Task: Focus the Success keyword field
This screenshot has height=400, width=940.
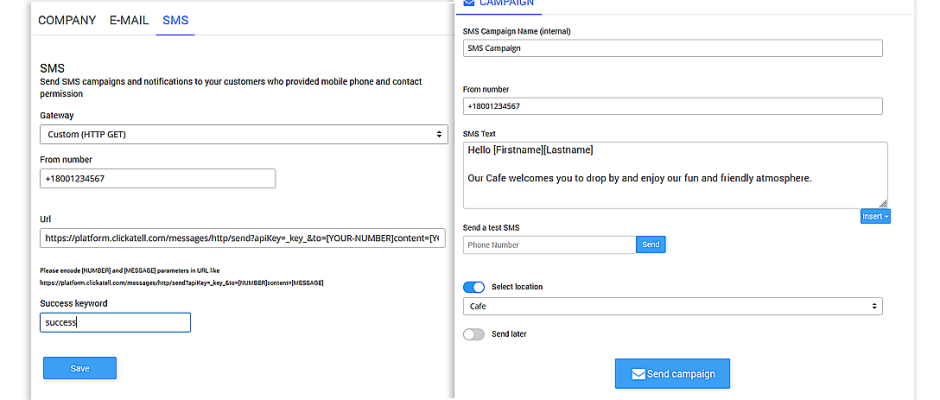Action: (x=115, y=323)
